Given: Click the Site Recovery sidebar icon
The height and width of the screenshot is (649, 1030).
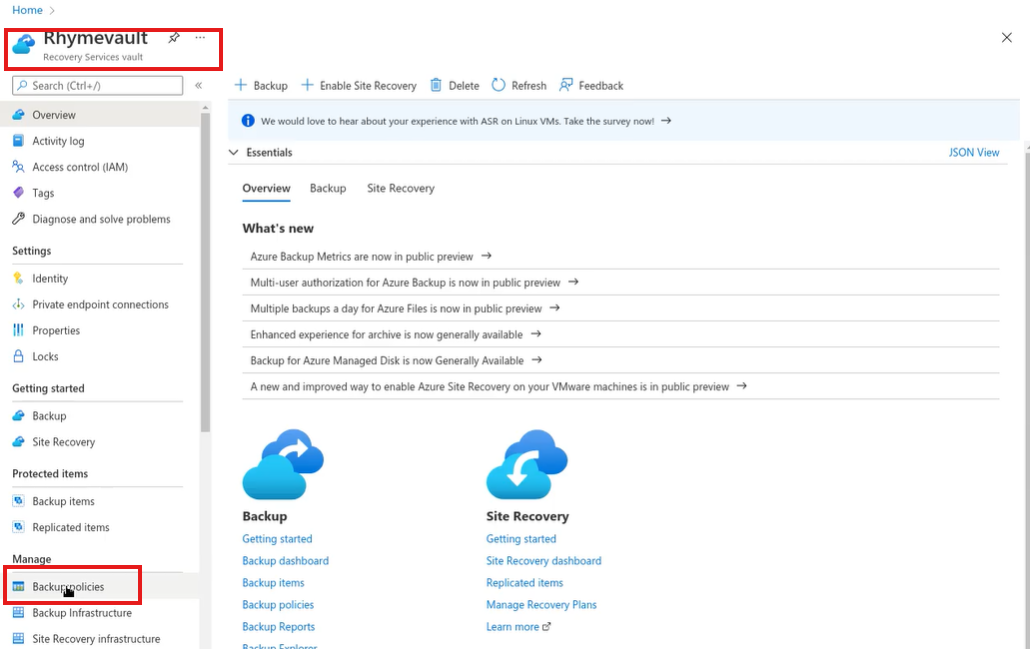Looking at the screenshot, I should pos(18,441).
